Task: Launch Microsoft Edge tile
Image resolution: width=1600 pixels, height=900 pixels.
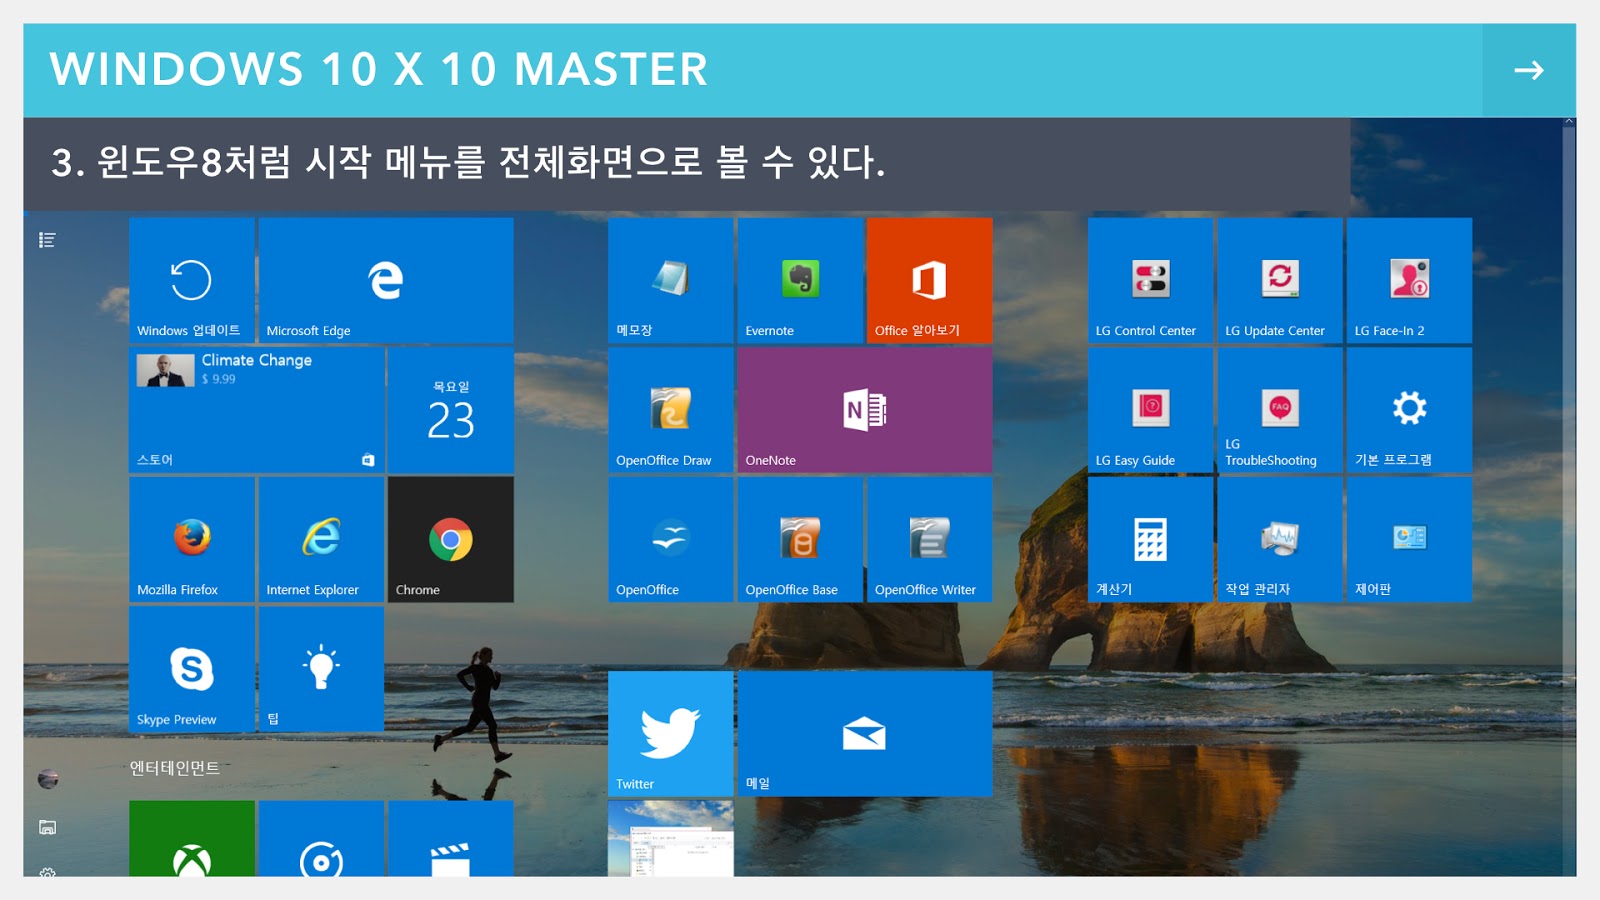Action: (x=386, y=281)
